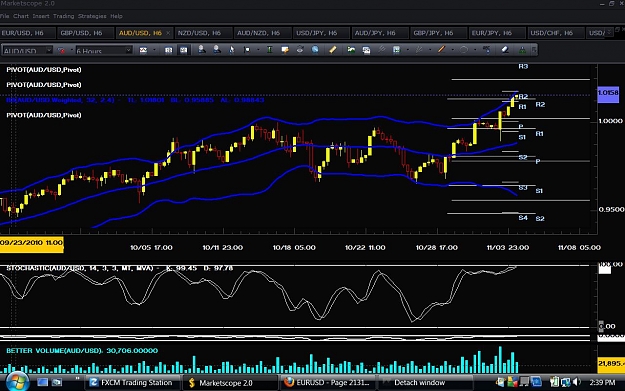Switch to the NZD/USD, H6 tab
The width and height of the screenshot is (625, 391).
point(203,33)
